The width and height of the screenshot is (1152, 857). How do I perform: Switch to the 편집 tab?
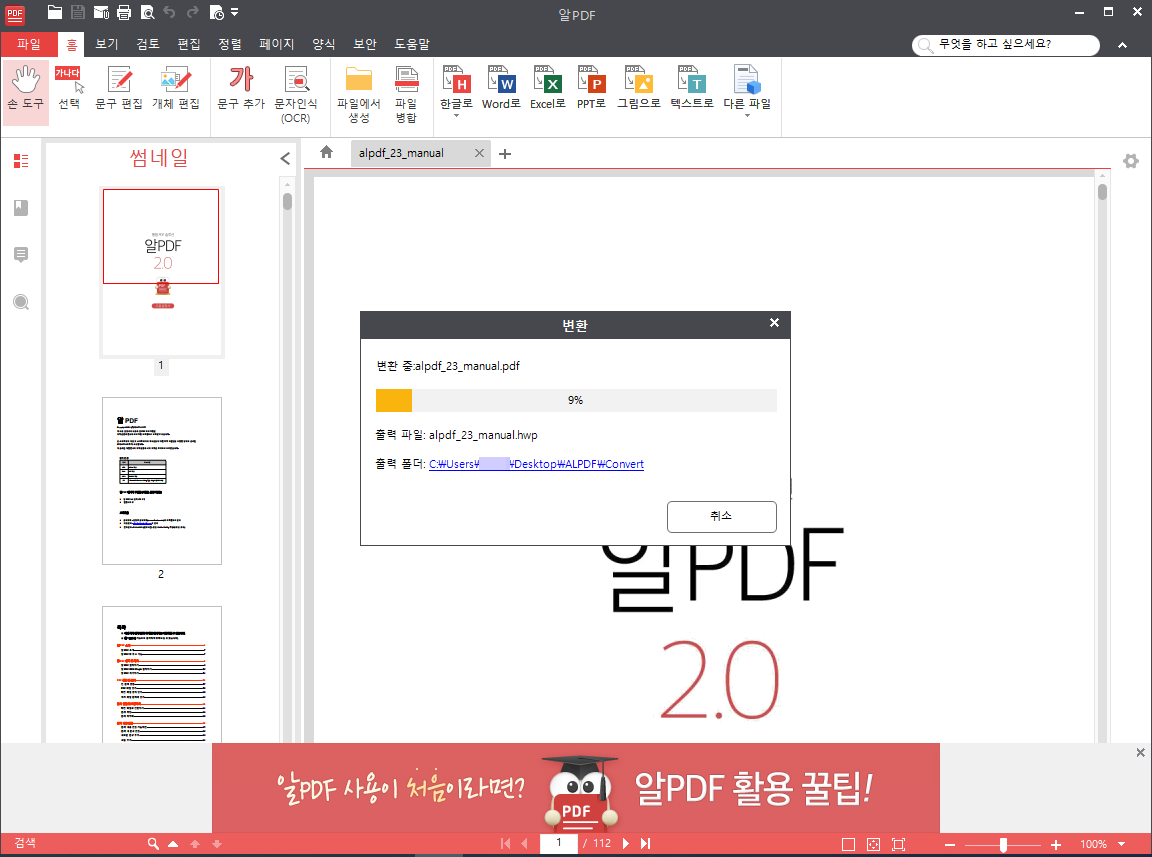point(190,44)
